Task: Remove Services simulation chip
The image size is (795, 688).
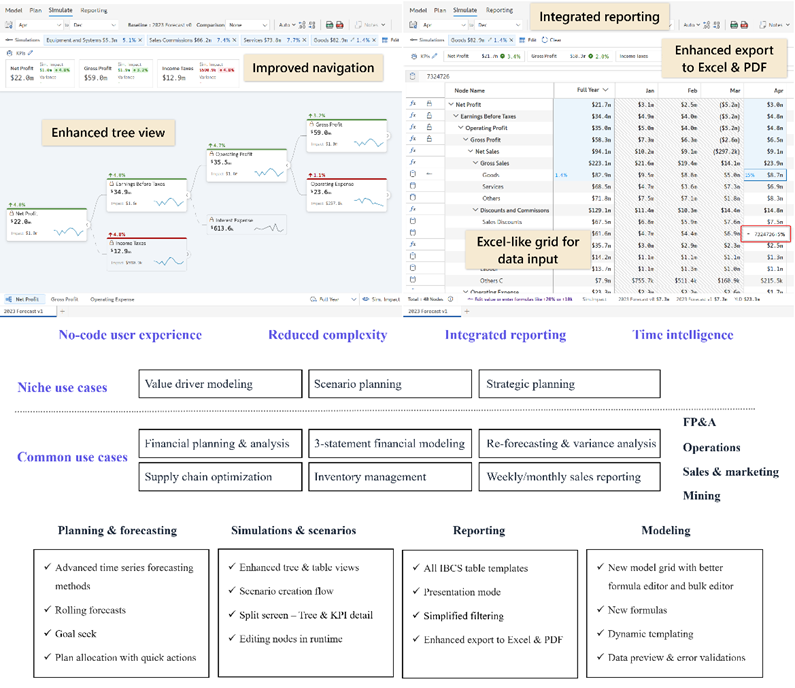Action: (304, 40)
